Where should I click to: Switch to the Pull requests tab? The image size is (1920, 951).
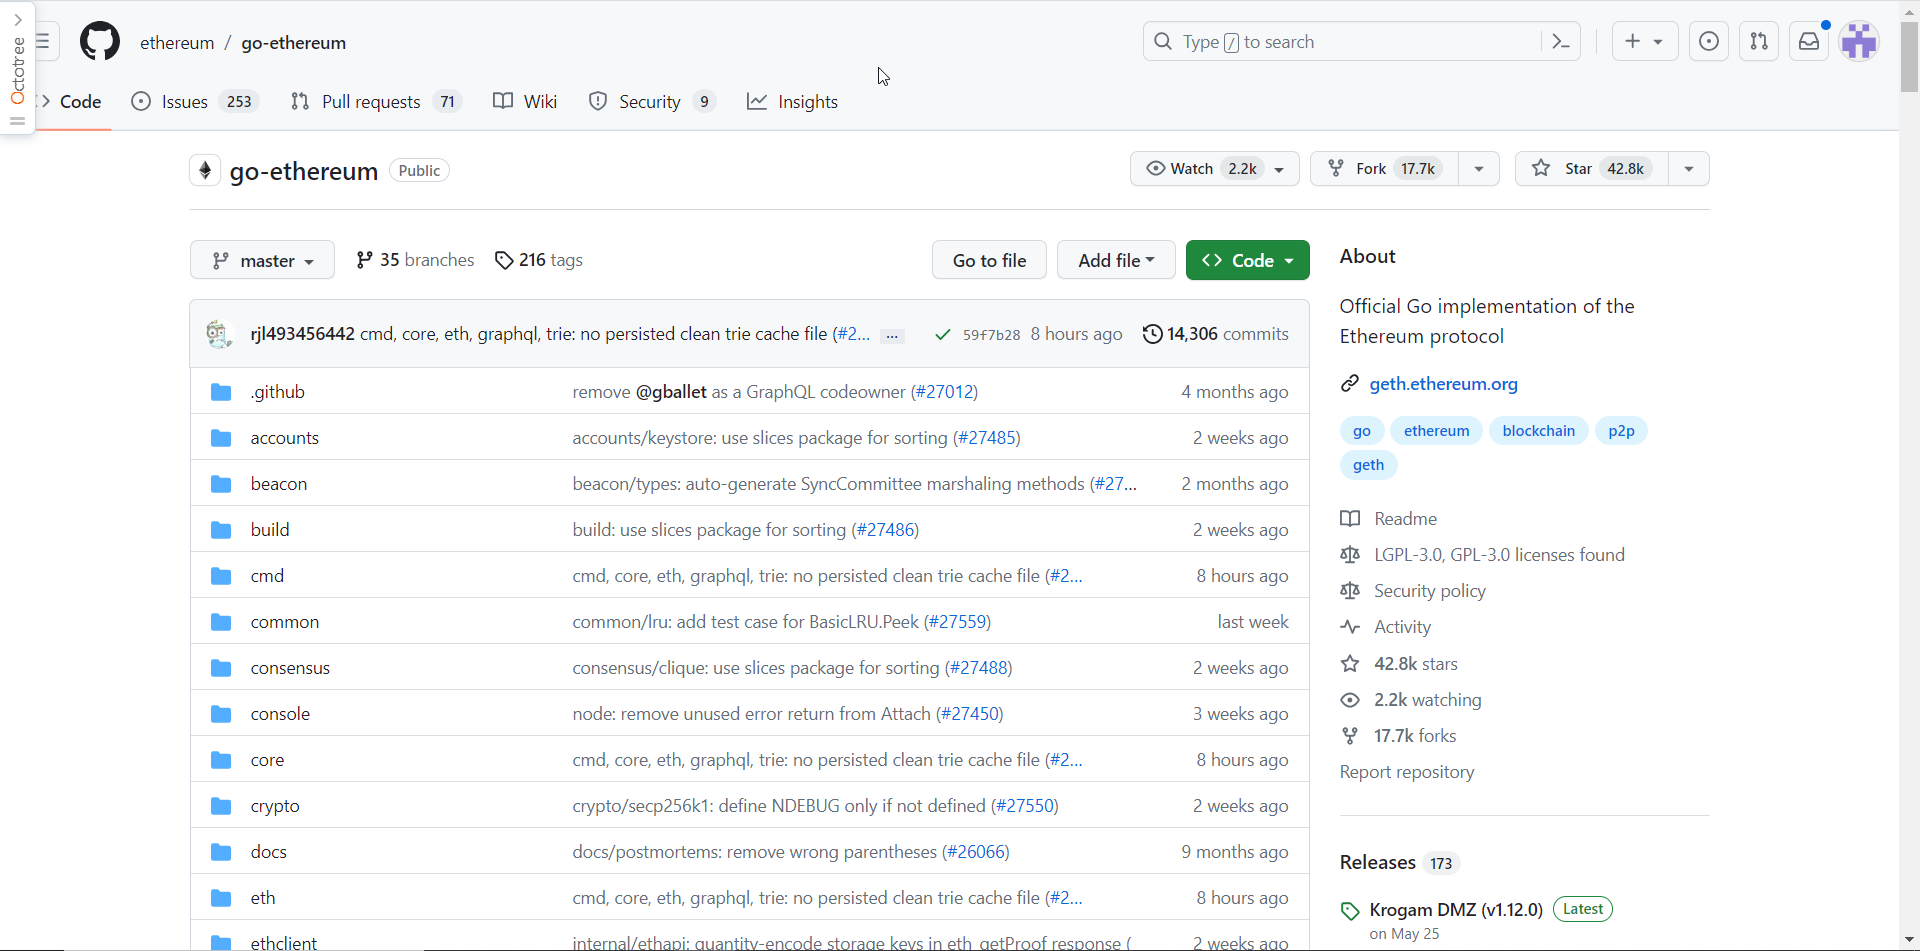[x=375, y=102]
